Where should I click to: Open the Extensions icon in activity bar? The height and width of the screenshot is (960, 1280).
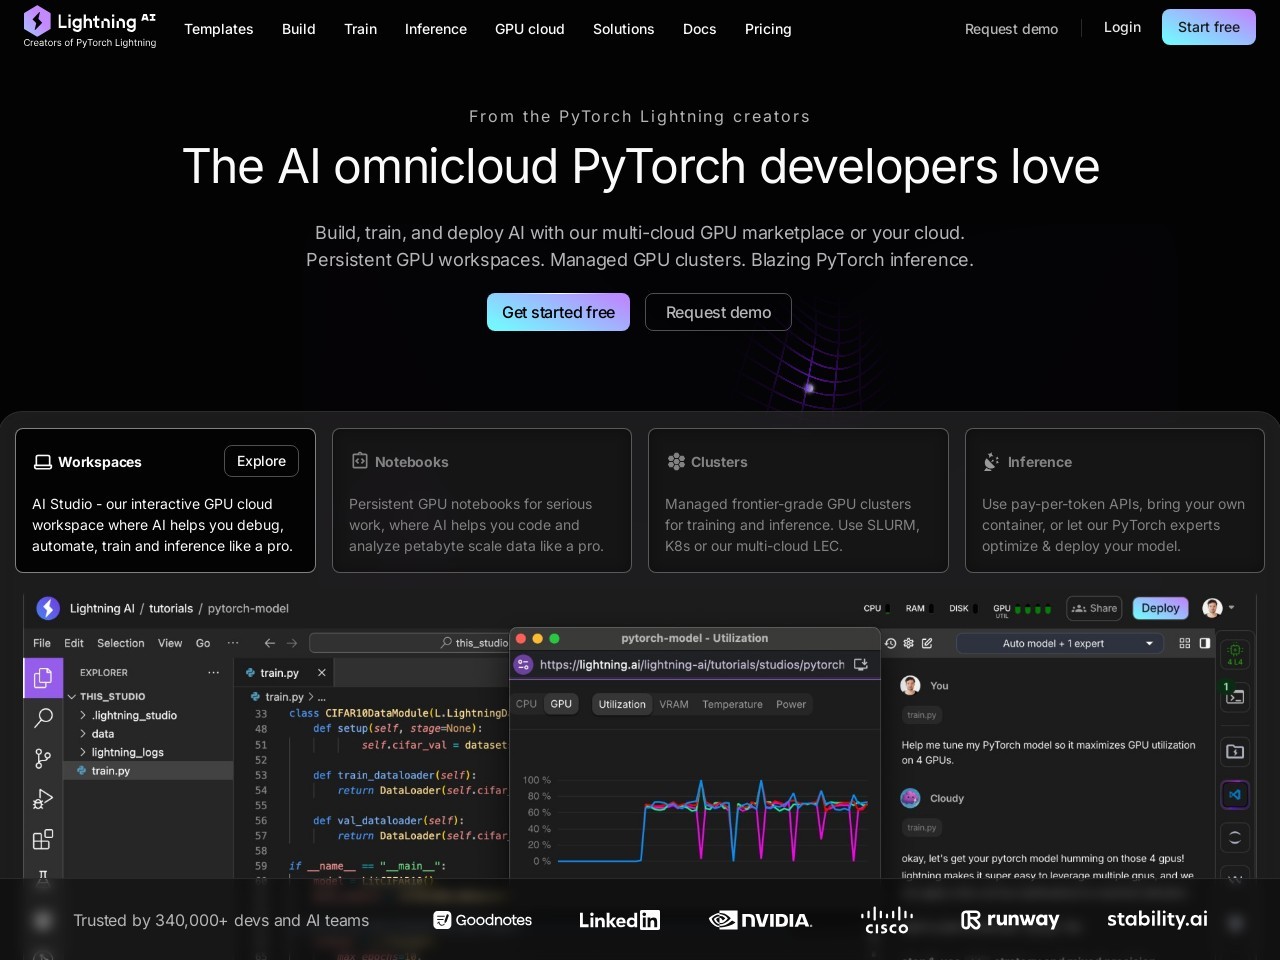(43, 840)
